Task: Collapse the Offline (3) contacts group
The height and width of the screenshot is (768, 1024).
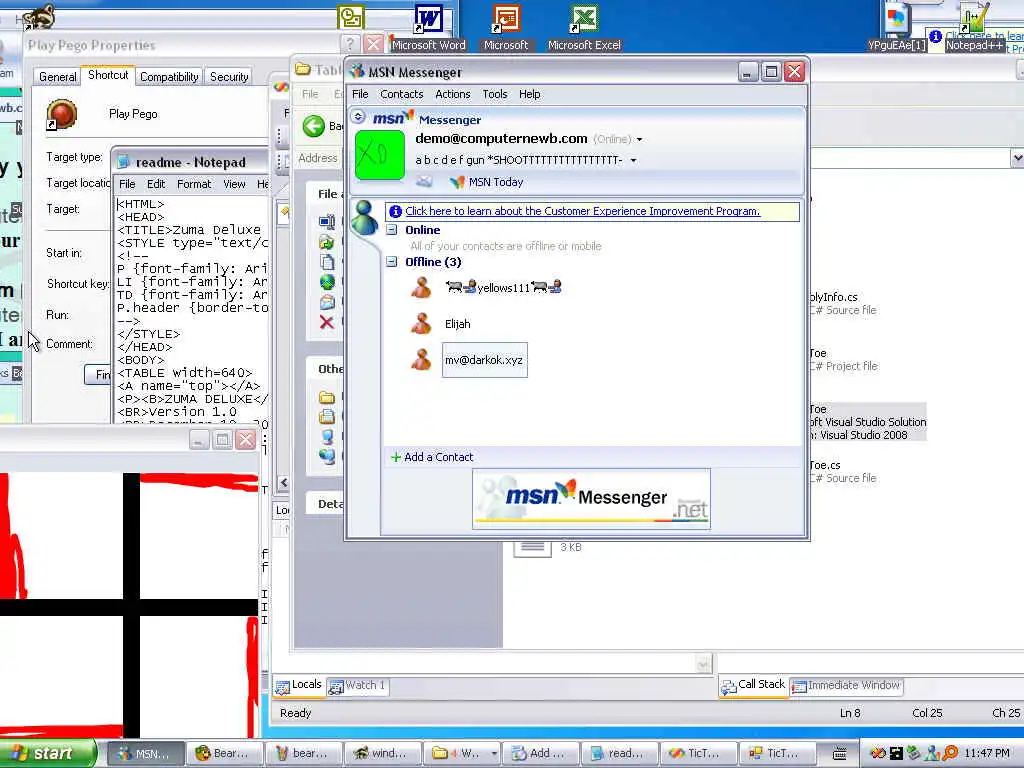Action: coord(392,262)
